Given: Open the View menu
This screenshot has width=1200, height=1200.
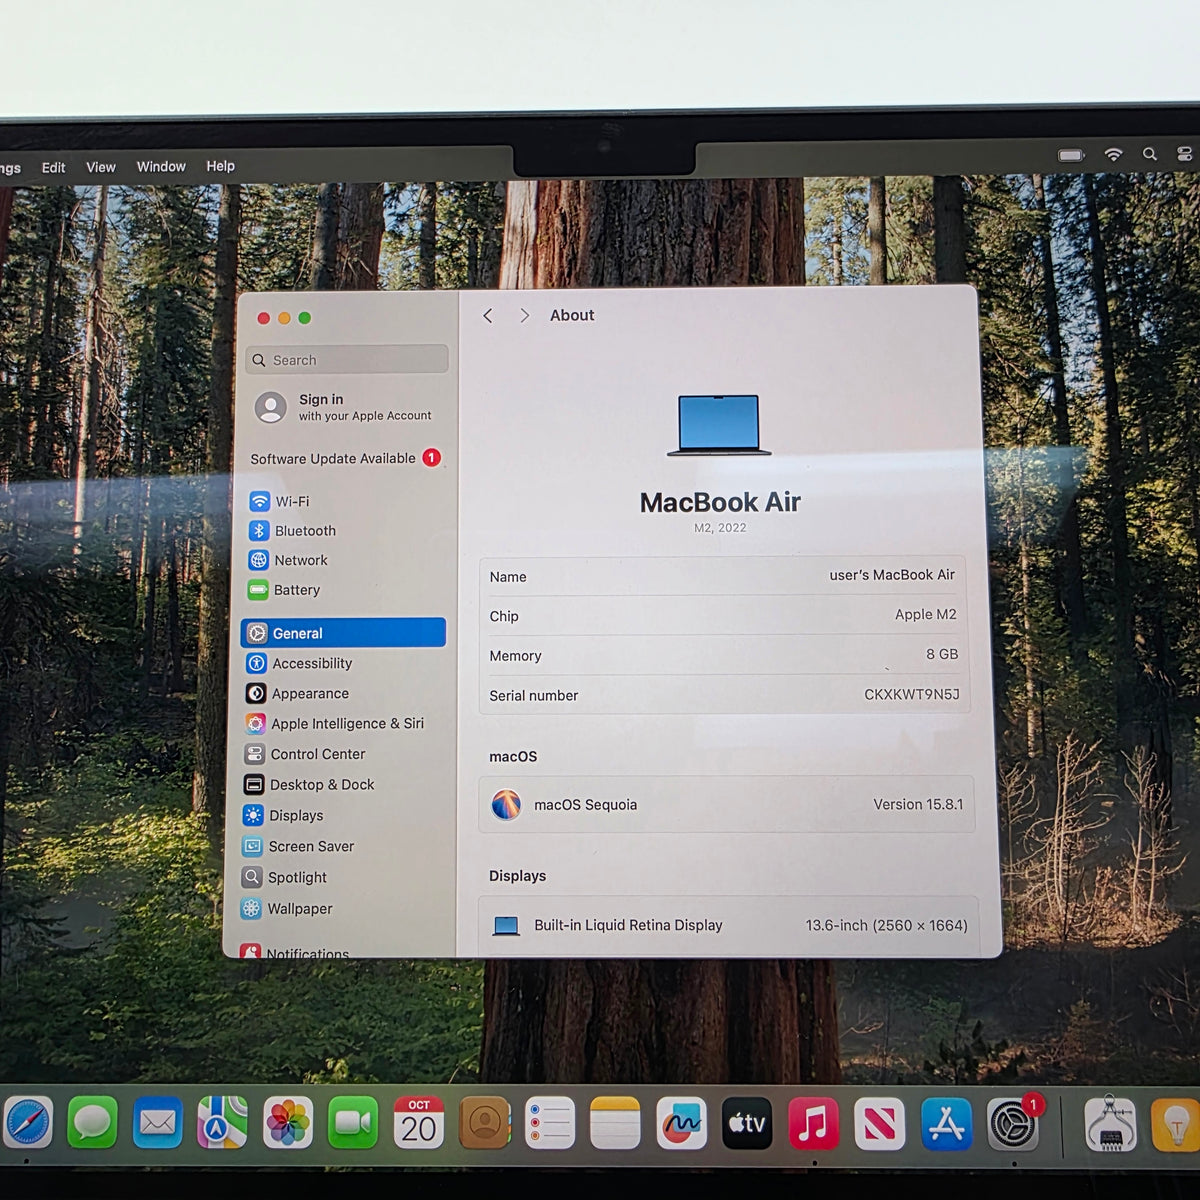Looking at the screenshot, I should pos(101,167).
